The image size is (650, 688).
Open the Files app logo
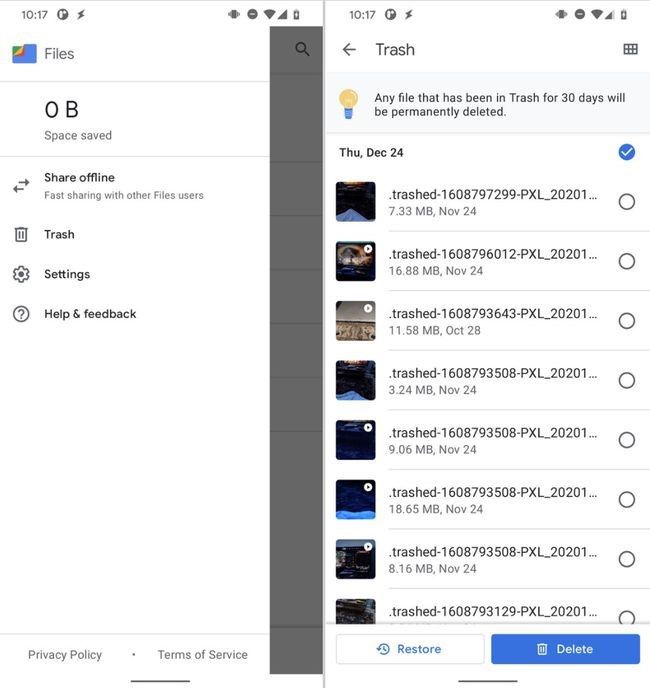24,54
